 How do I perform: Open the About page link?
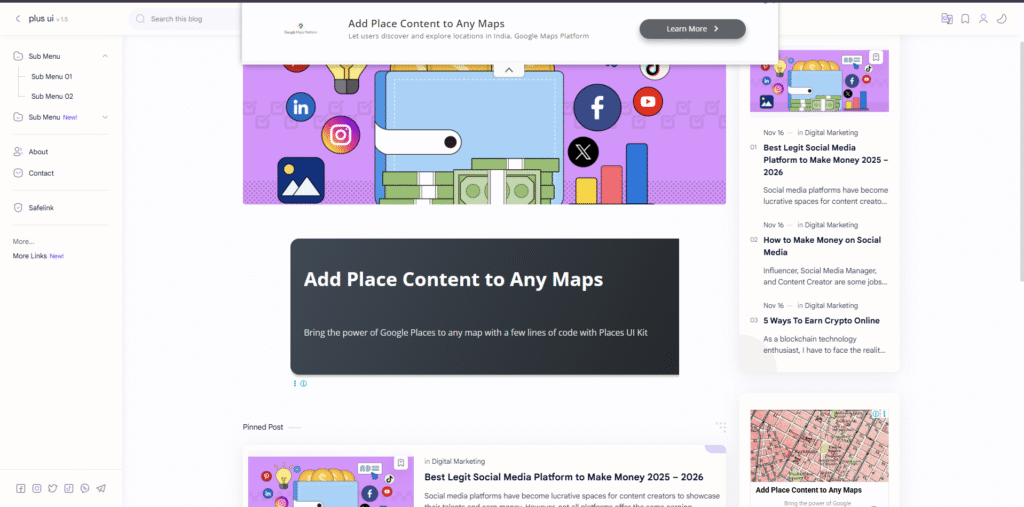(x=38, y=152)
